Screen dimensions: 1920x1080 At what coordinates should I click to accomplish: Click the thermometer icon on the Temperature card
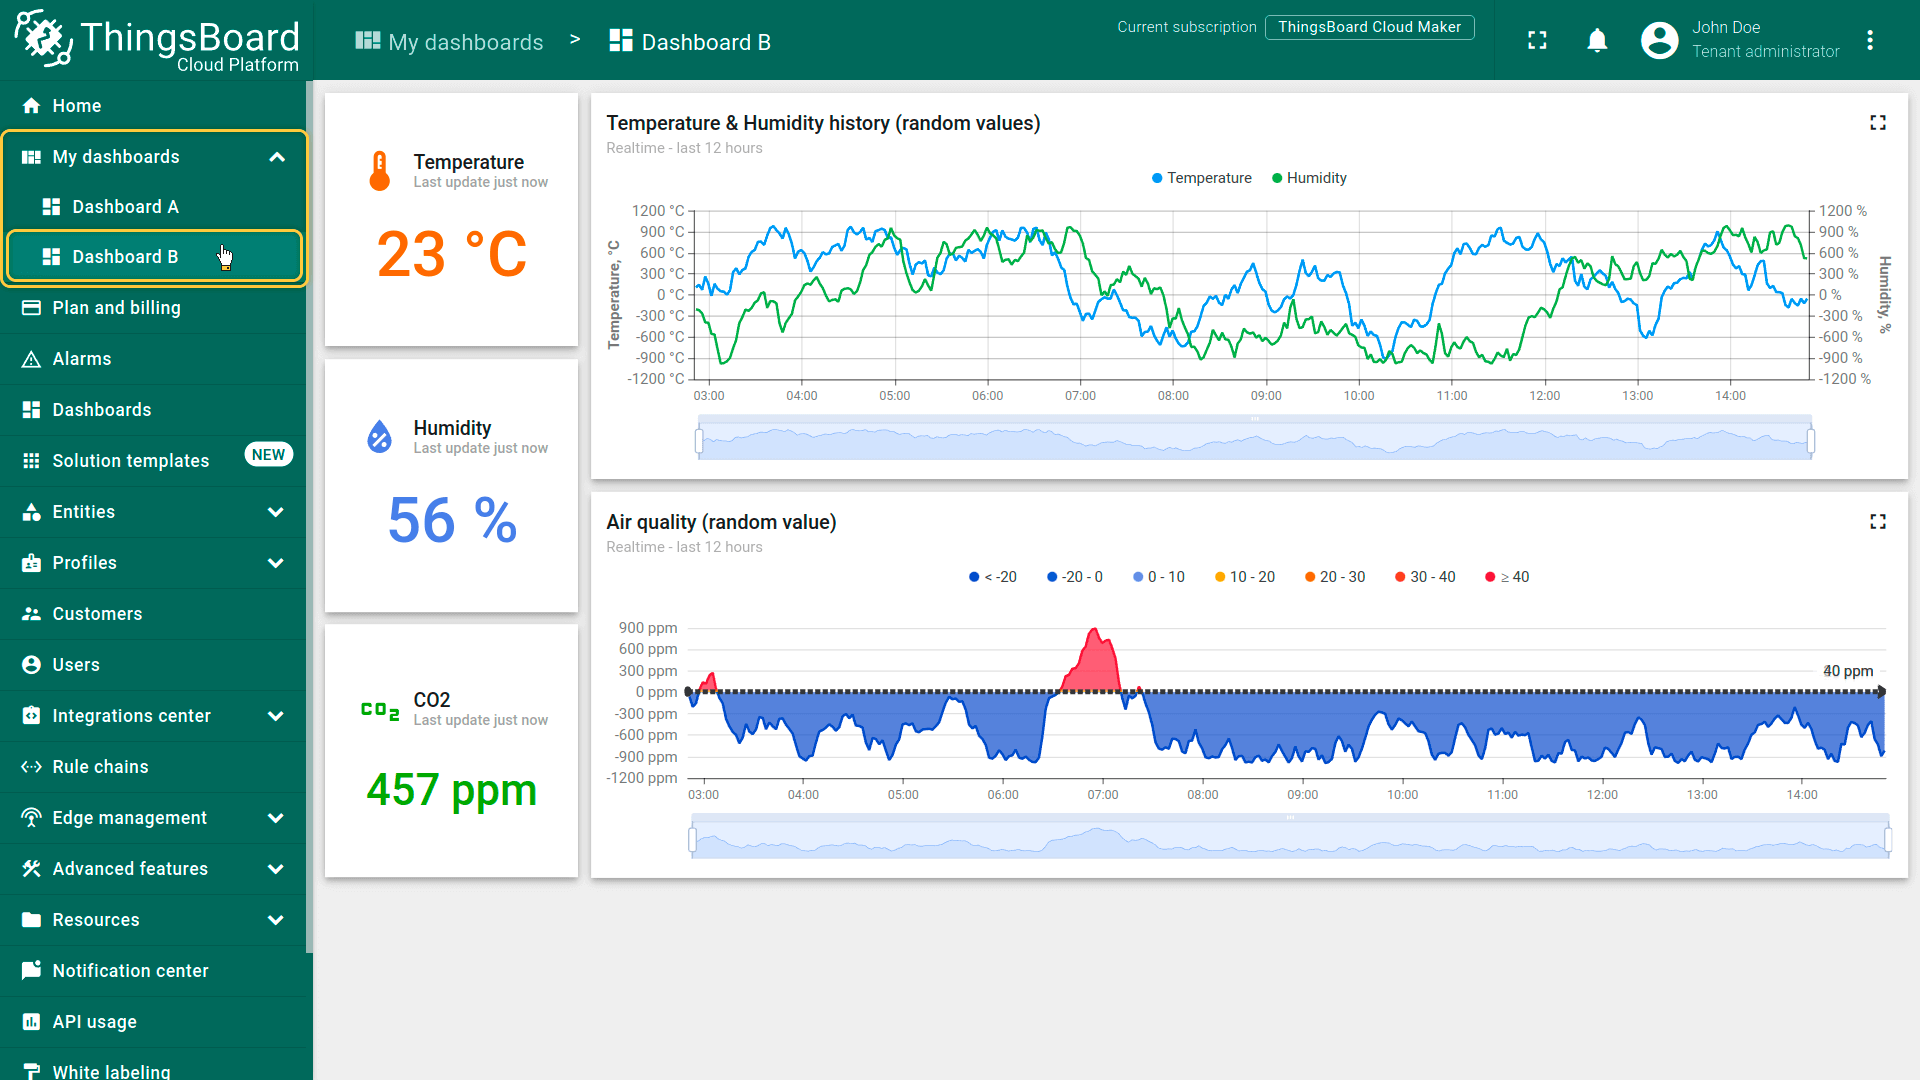(x=379, y=171)
